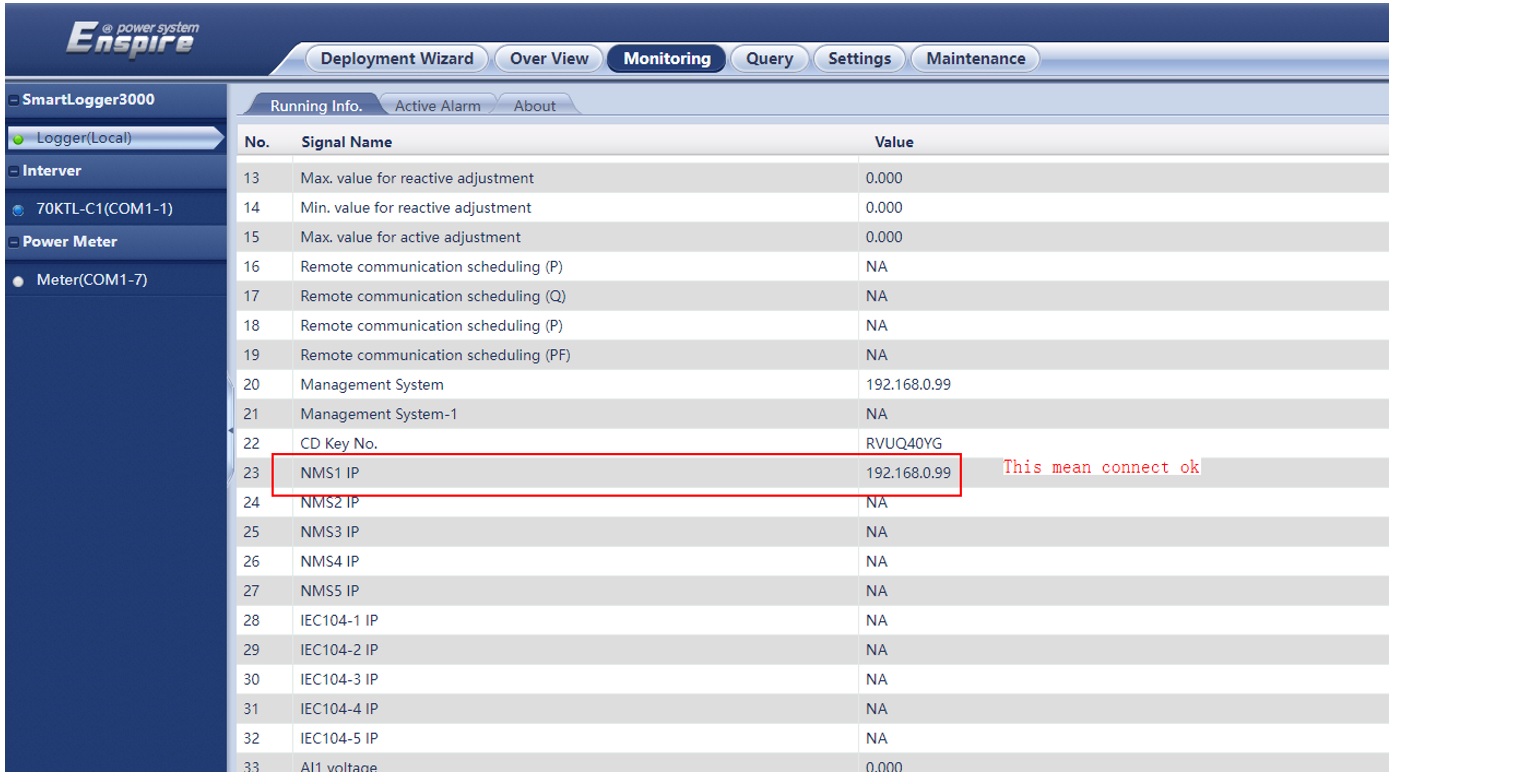Click IEC104-3 IP signal name
This screenshot has width=1514, height=784.
tap(339, 679)
